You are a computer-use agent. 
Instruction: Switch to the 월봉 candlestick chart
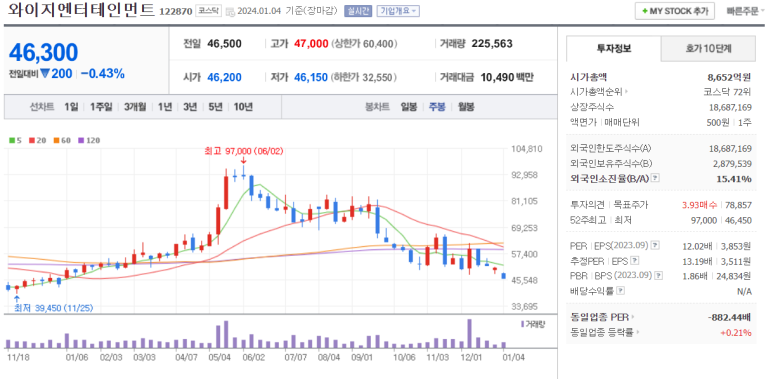[466, 106]
